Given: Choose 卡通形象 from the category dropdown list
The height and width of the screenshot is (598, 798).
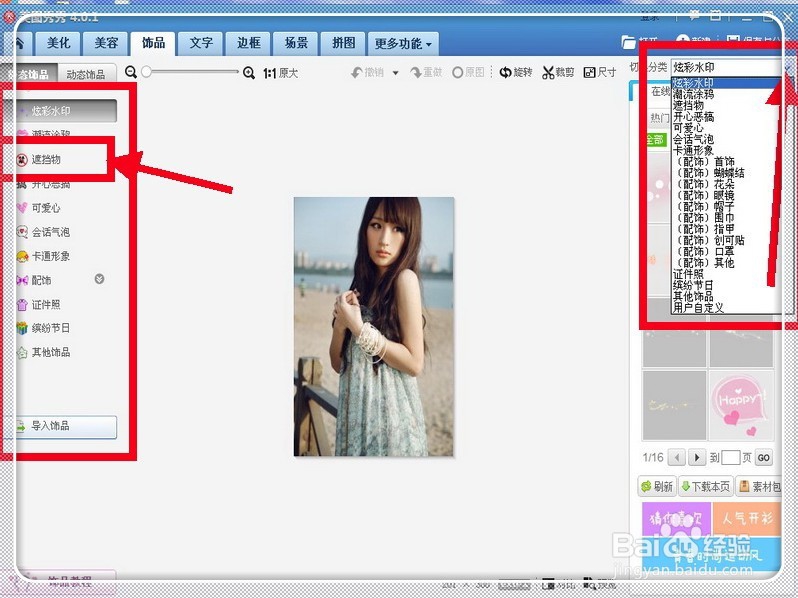Looking at the screenshot, I should click(x=693, y=150).
